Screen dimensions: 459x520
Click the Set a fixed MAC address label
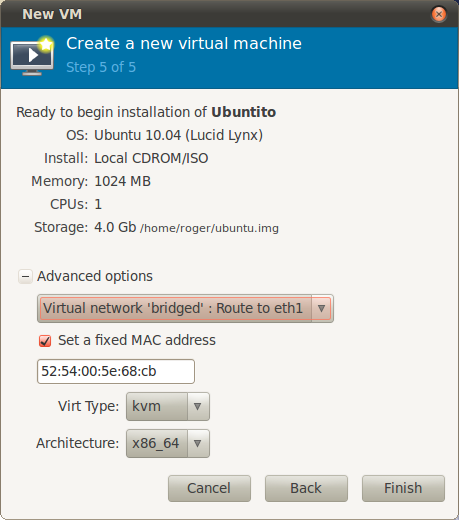click(x=137, y=340)
